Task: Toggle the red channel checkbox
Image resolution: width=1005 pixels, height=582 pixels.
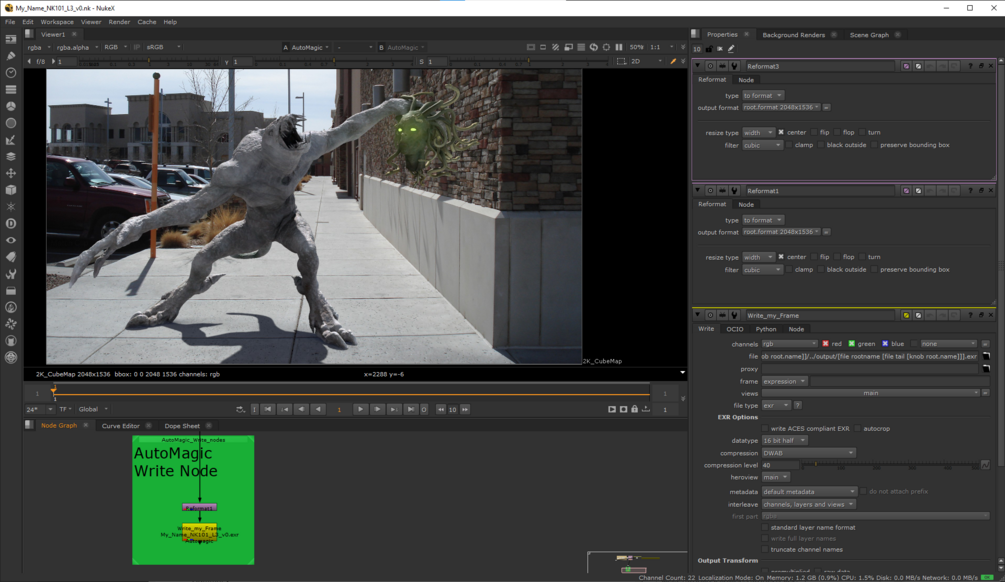Action: coord(826,344)
